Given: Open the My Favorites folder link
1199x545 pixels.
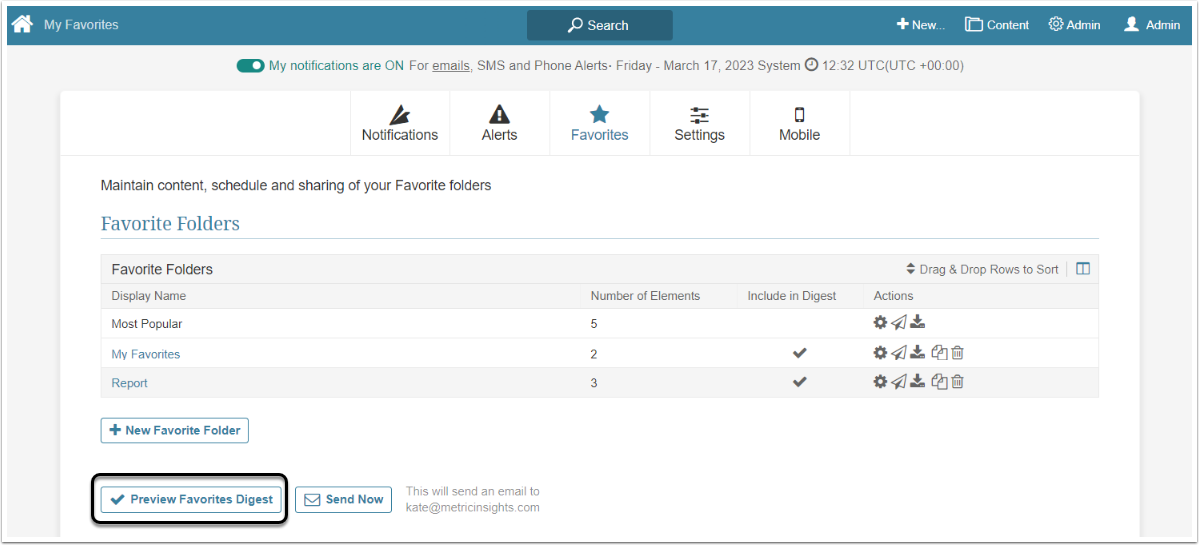Looking at the screenshot, I should pos(146,354).
